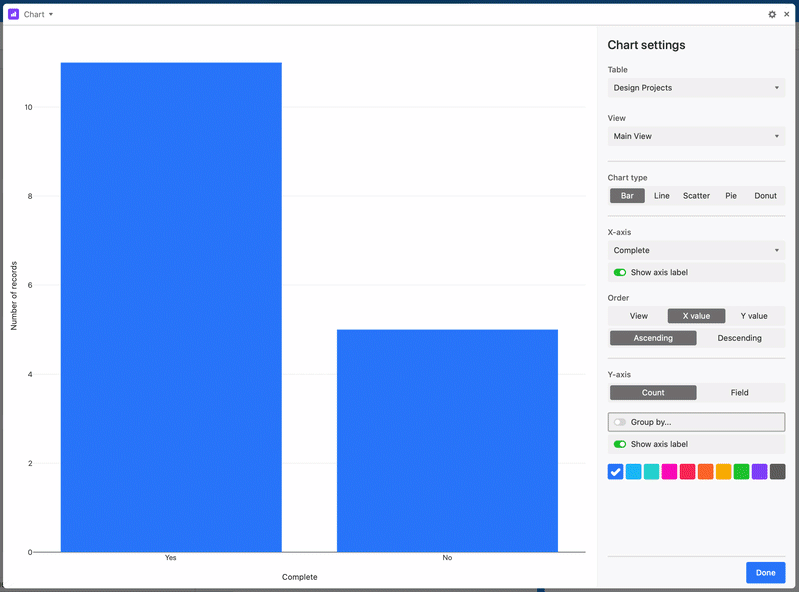Open the Chart title dropdown arrow
This screenshot has height=592, width=799.
51,14
